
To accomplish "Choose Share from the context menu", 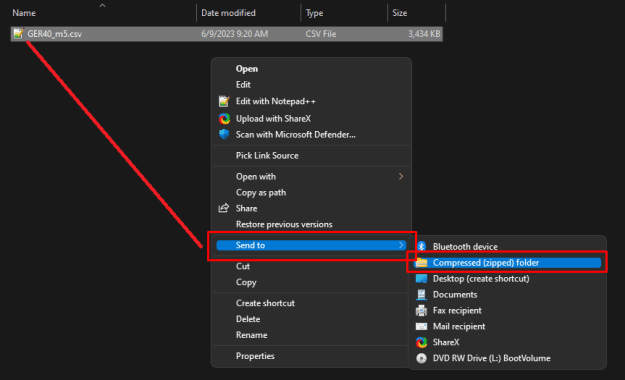I will click(246, 209).
